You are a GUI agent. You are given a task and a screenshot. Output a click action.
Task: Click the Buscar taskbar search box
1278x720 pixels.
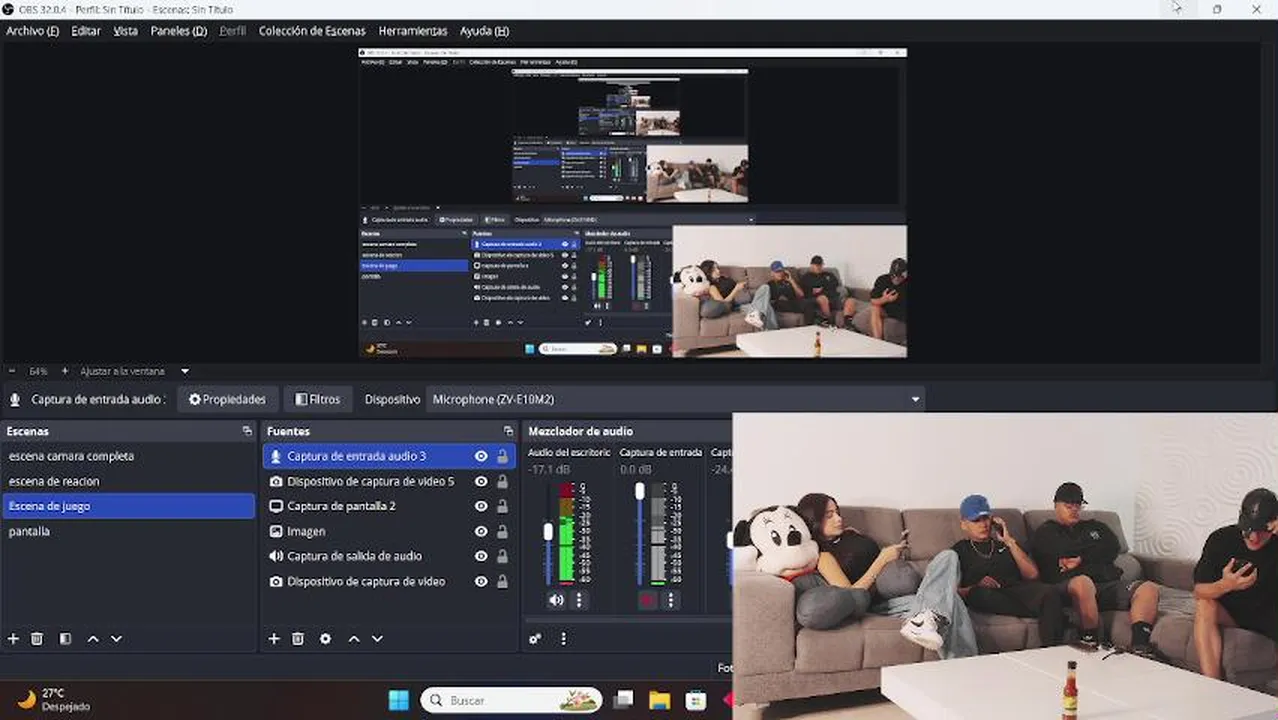pos(511,700)
